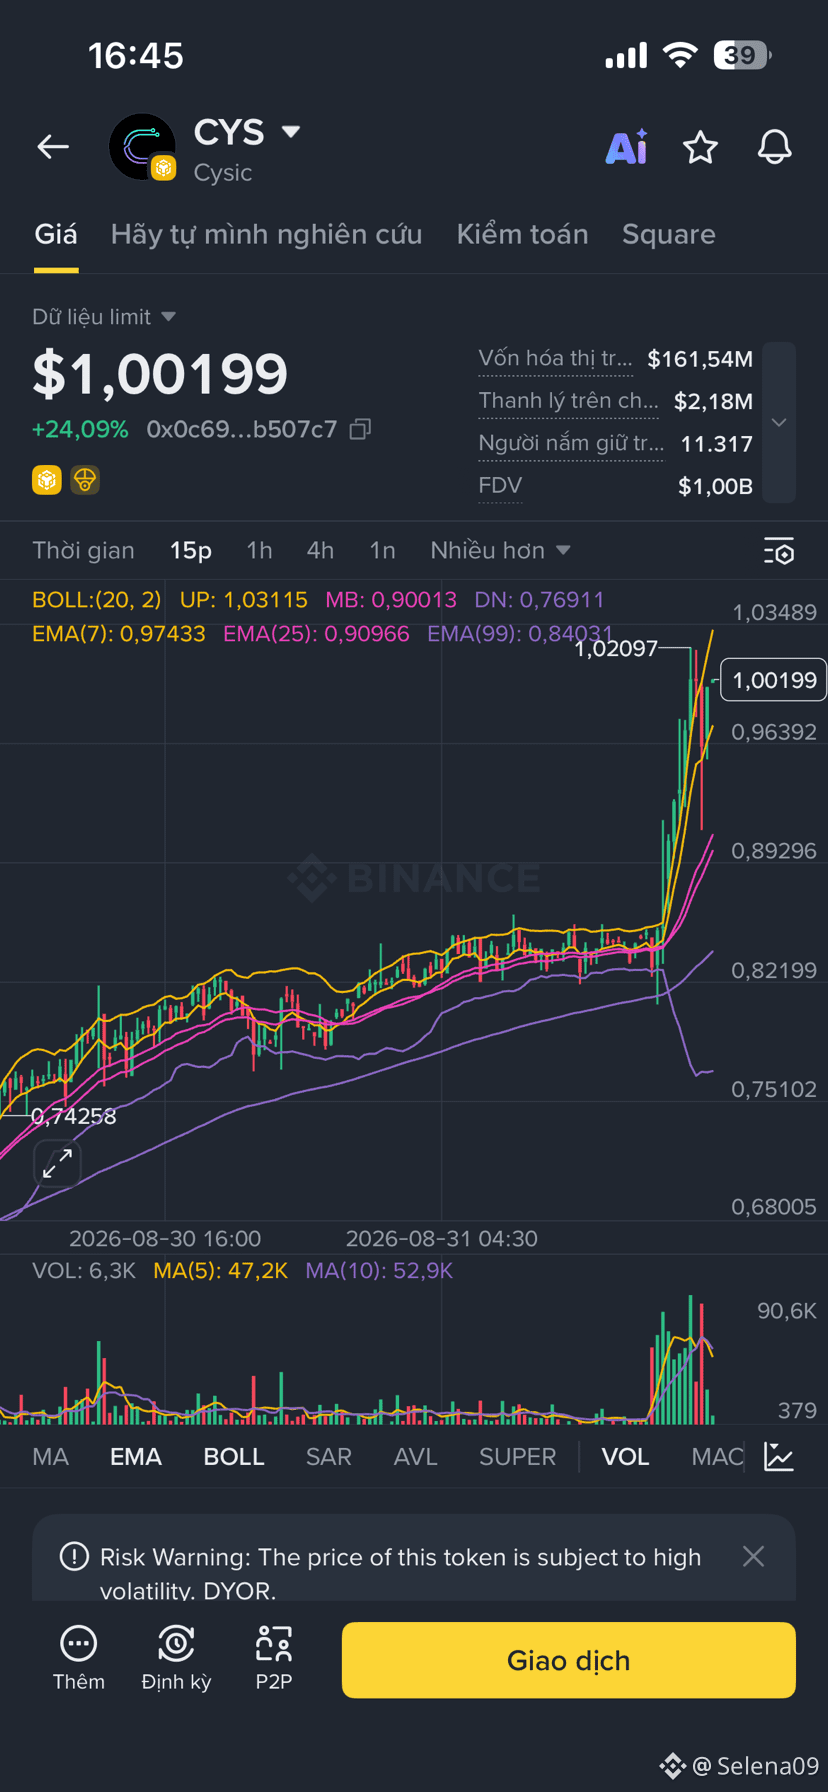The image size is (828, 1792).
Task: Tap the MA(5): 47,2K volume legend
Action: tap(220, 1271)
